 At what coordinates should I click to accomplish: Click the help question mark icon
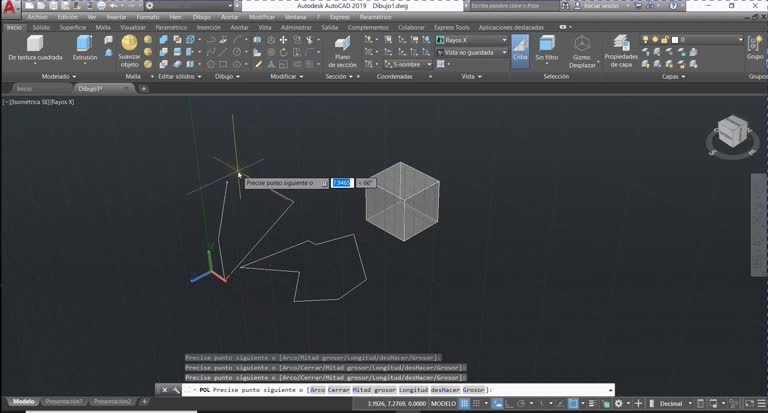(x=673, y=6)
